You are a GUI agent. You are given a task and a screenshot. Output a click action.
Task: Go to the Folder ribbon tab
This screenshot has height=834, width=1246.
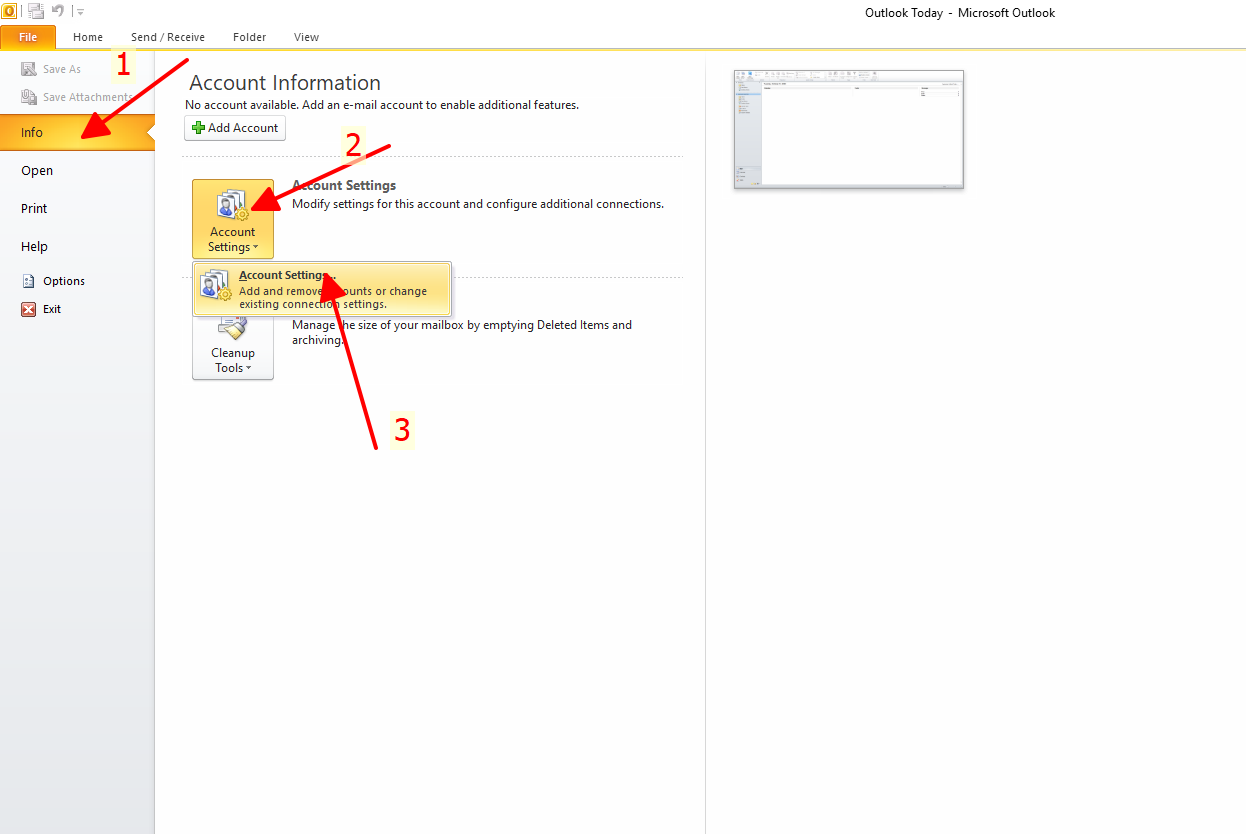250,37
